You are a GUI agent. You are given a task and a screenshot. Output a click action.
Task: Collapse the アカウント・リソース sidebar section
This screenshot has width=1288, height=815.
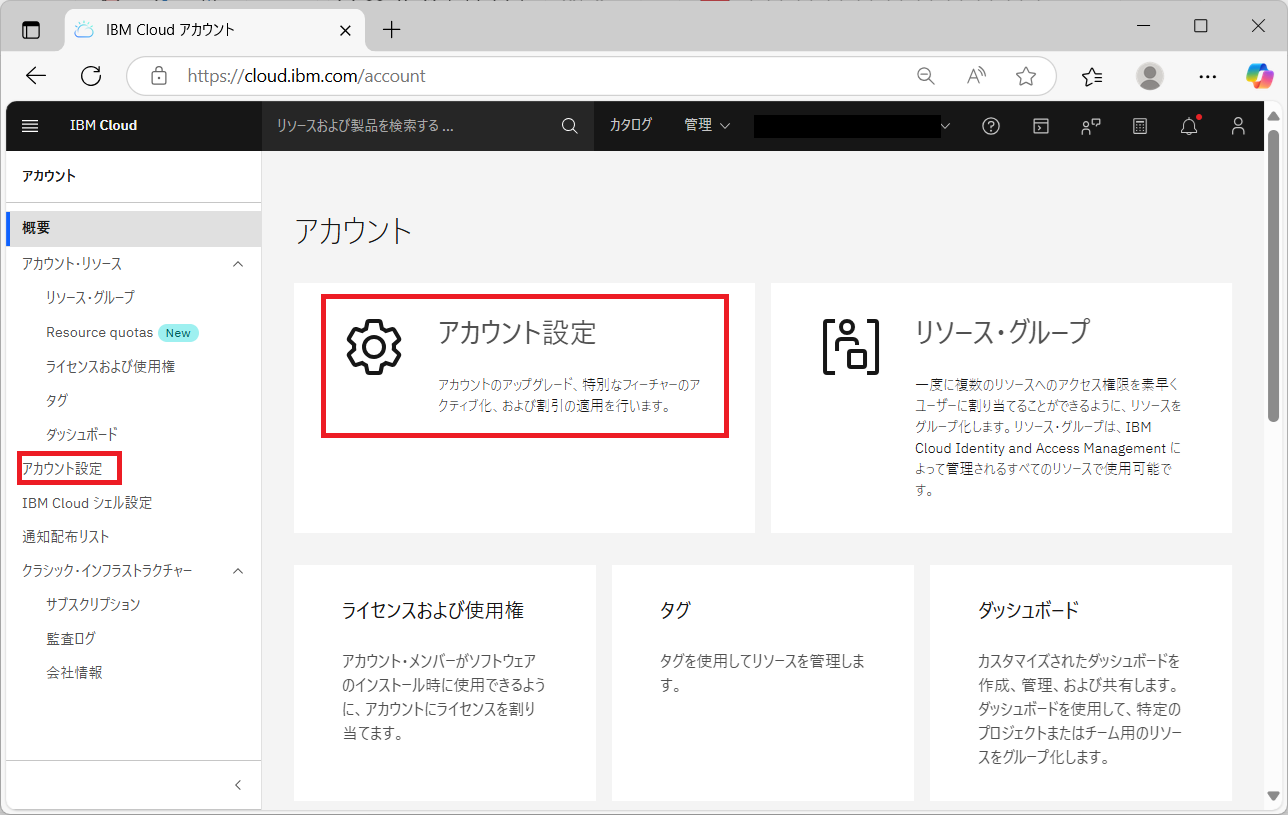[237, 263]
